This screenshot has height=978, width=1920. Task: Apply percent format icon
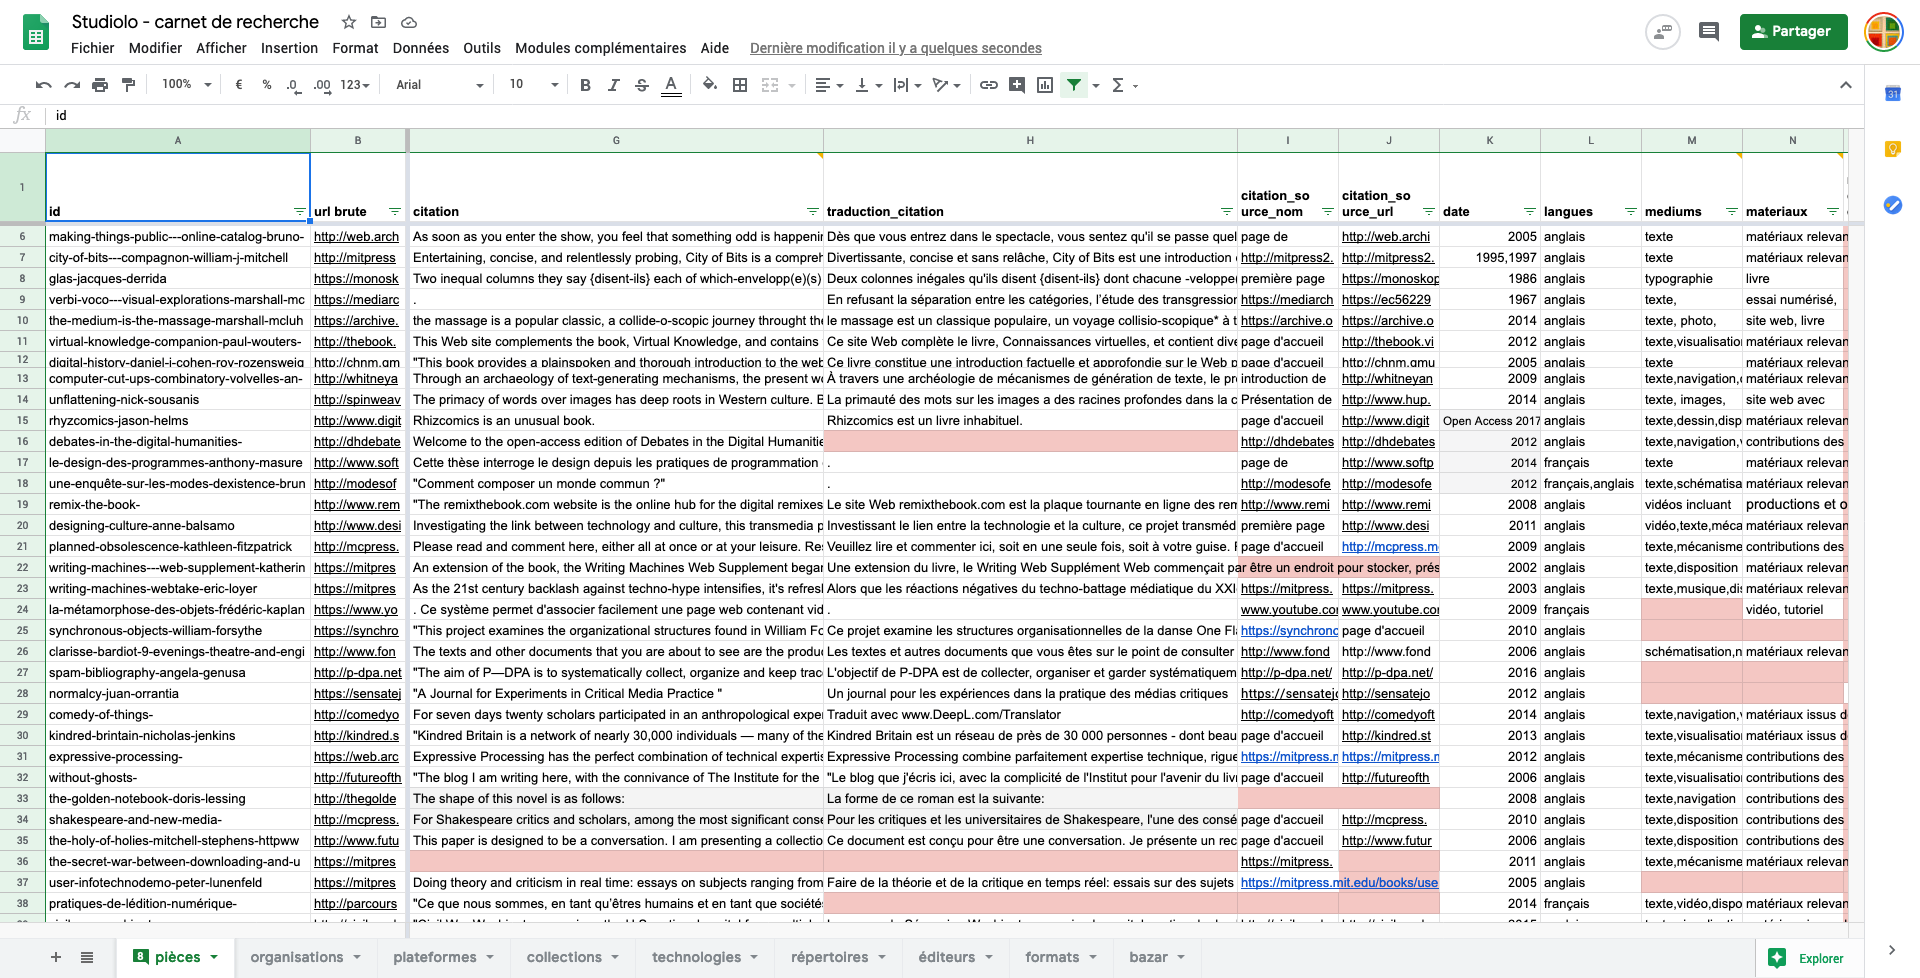(267, 85)
